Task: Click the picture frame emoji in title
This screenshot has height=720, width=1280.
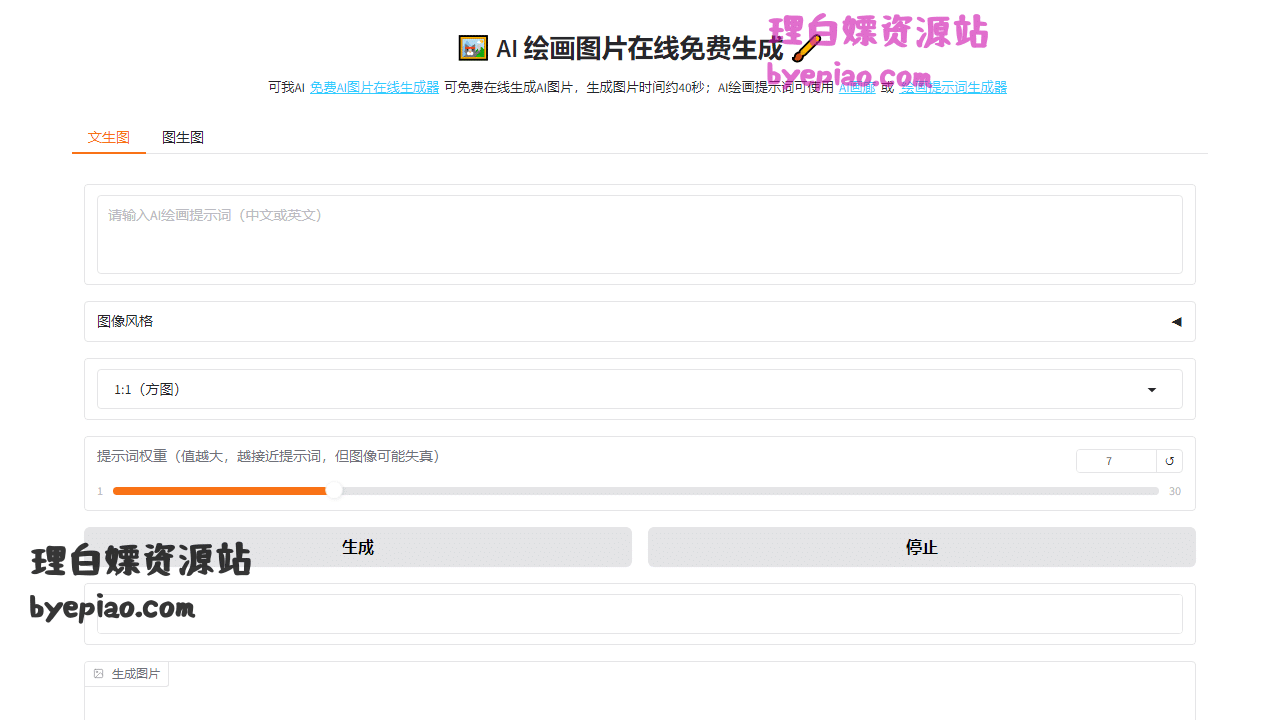Action: [x=473, y=48]
